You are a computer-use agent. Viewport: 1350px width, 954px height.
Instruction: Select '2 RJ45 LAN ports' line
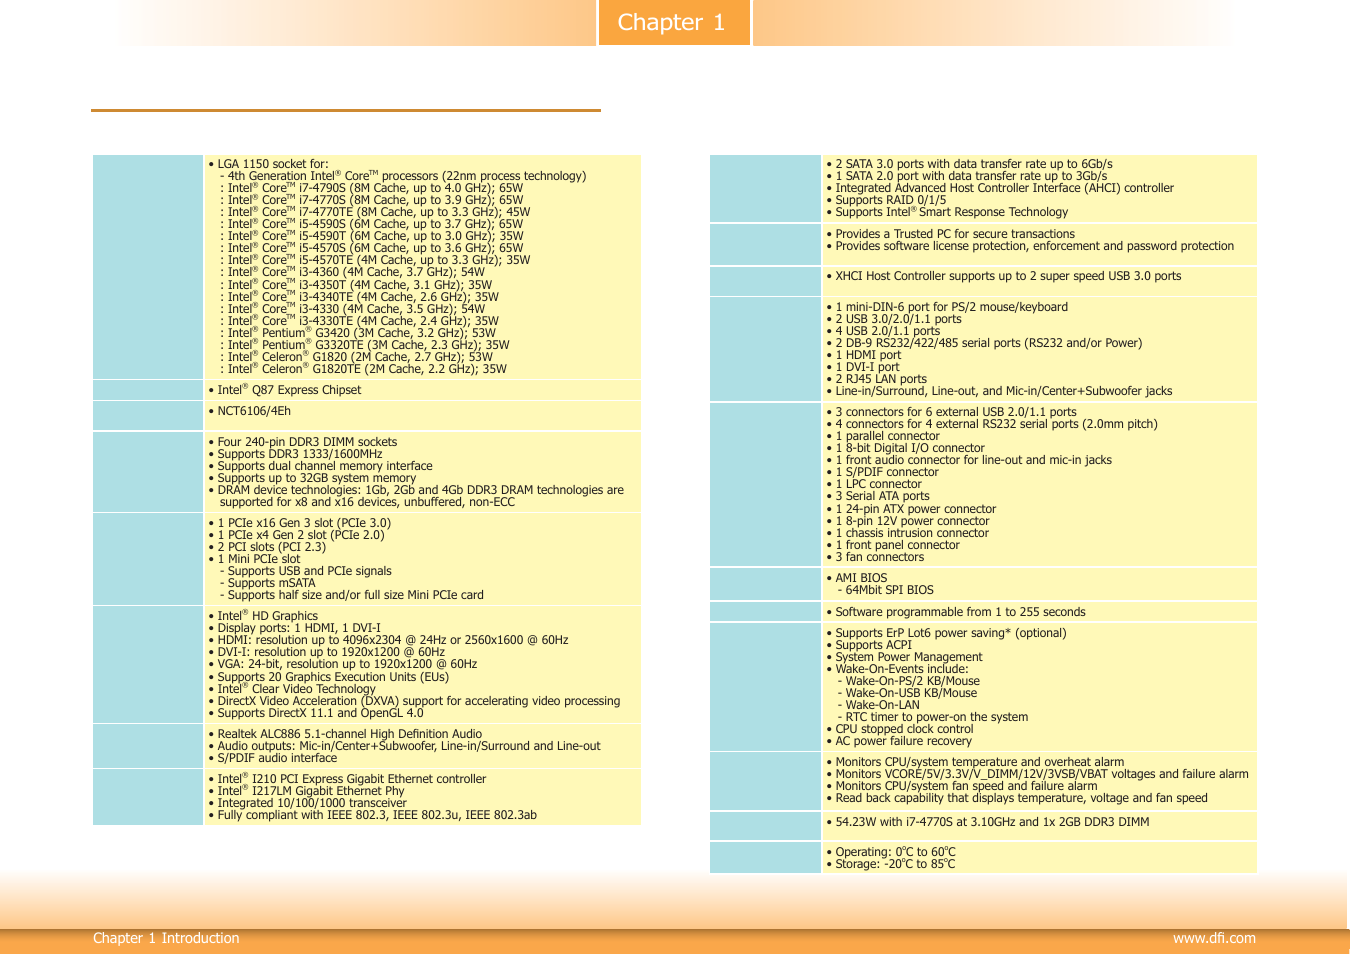[x=876, y=379]
